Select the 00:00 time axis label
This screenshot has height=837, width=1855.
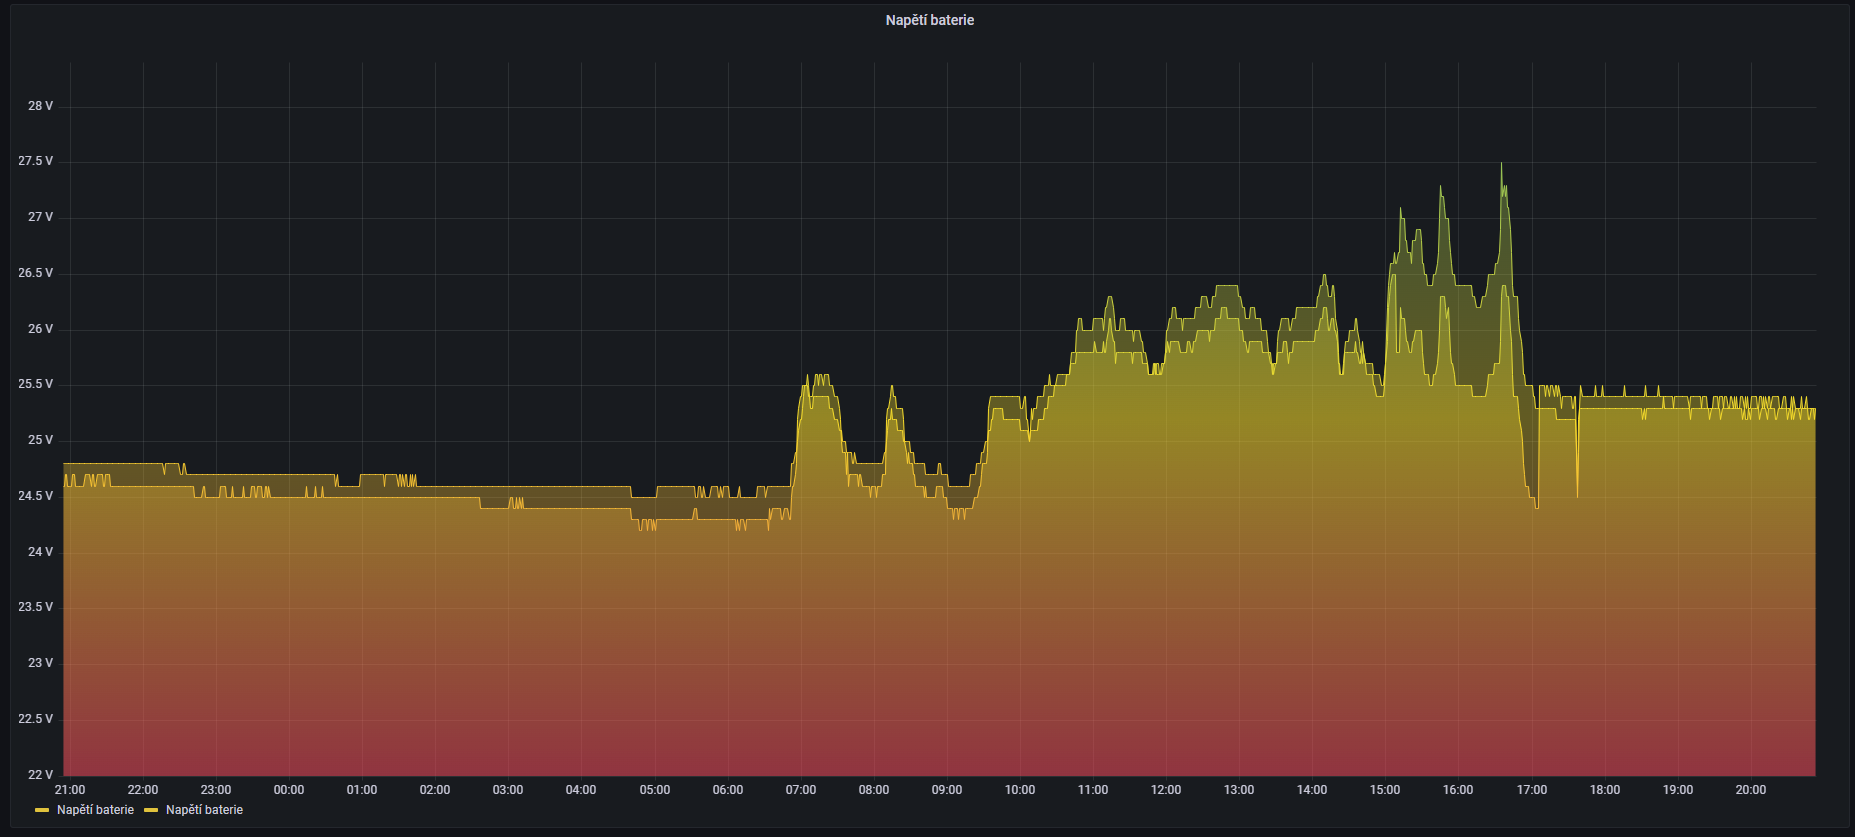288,790
